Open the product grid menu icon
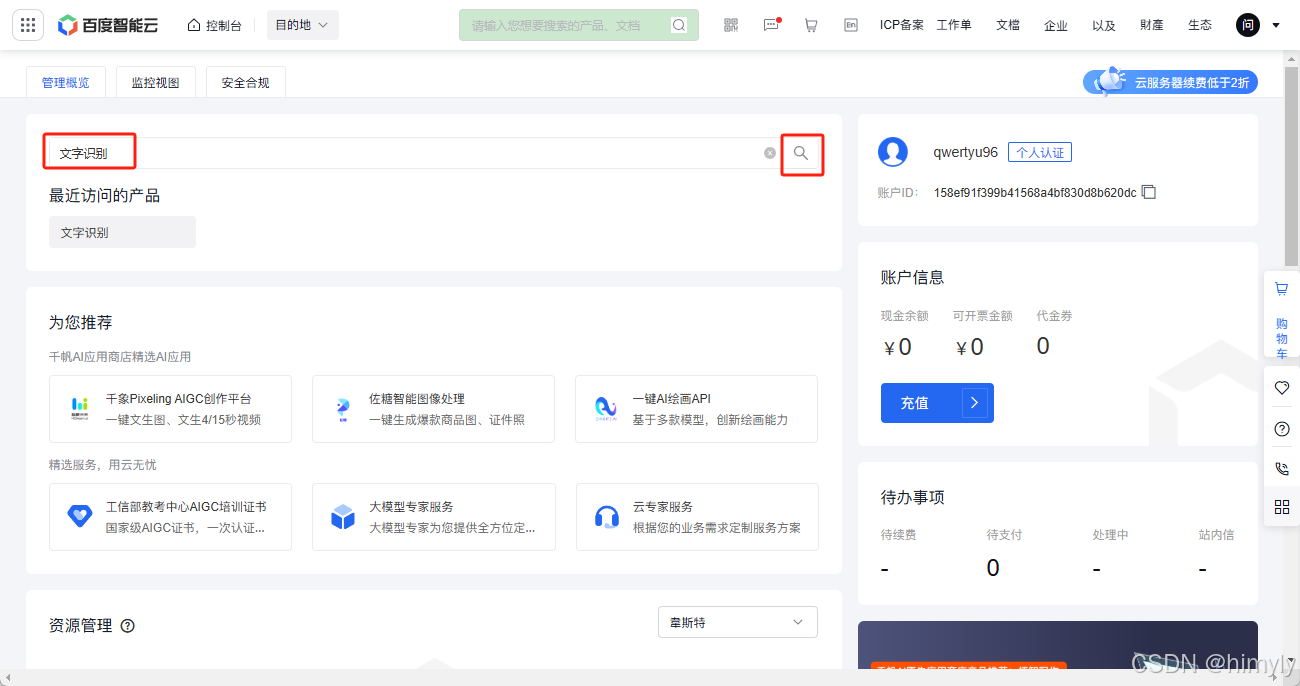 (x=27, y=25)
